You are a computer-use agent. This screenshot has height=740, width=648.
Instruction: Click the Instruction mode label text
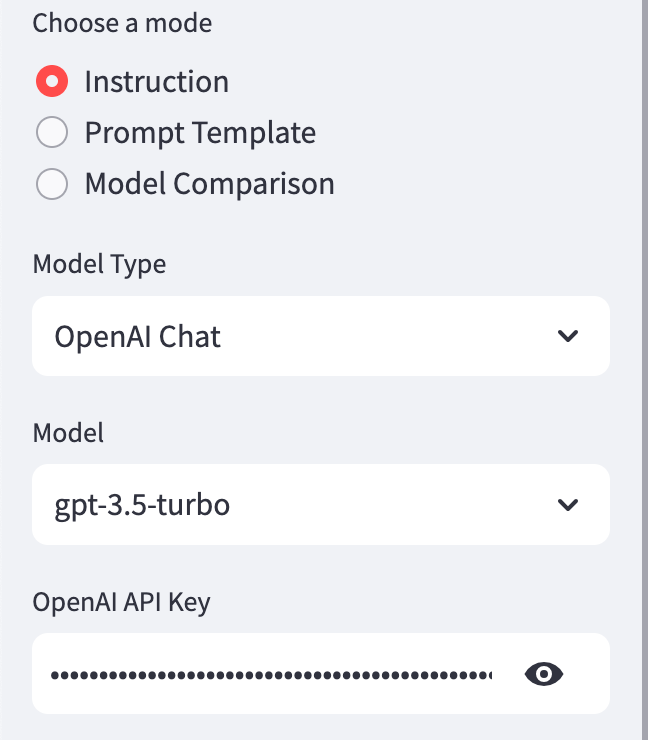(x=156, y=81)
